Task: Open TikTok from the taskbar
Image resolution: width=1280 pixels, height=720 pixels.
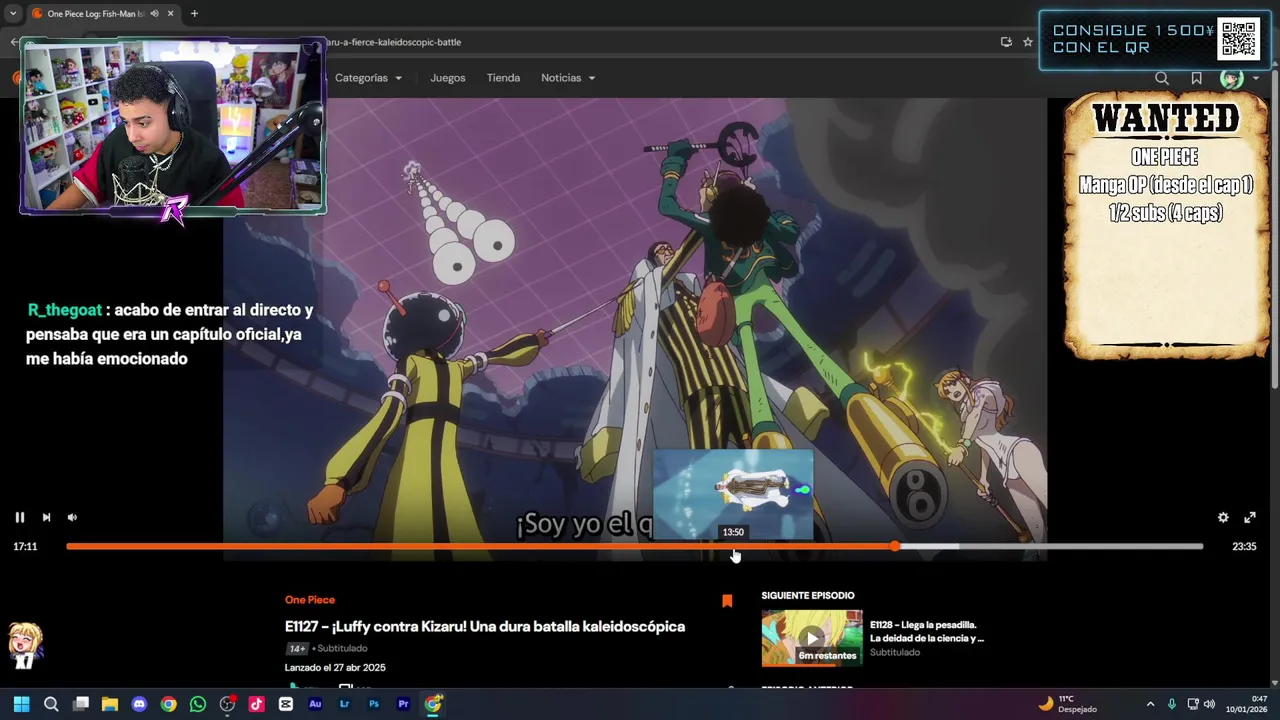Action: click(x=257, y=704)
